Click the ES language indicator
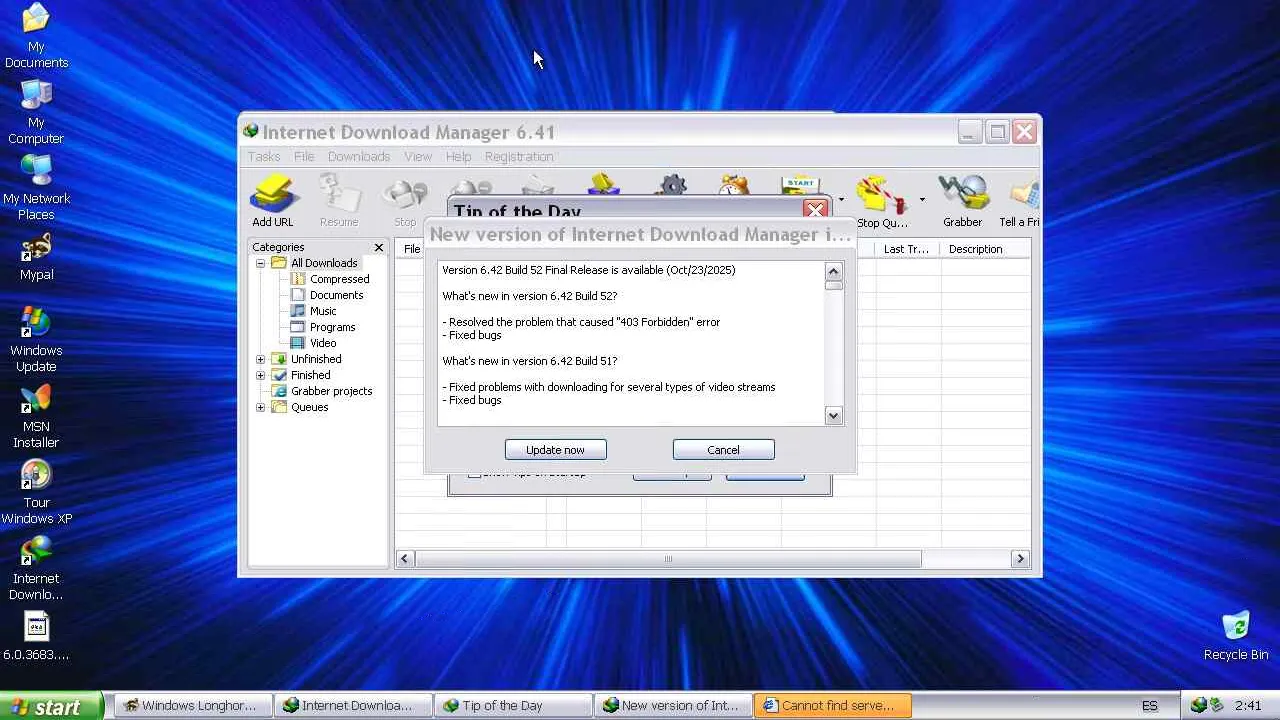Image resolution: width=1280 pixels, height=720 pixels. tap(1150, 706)
